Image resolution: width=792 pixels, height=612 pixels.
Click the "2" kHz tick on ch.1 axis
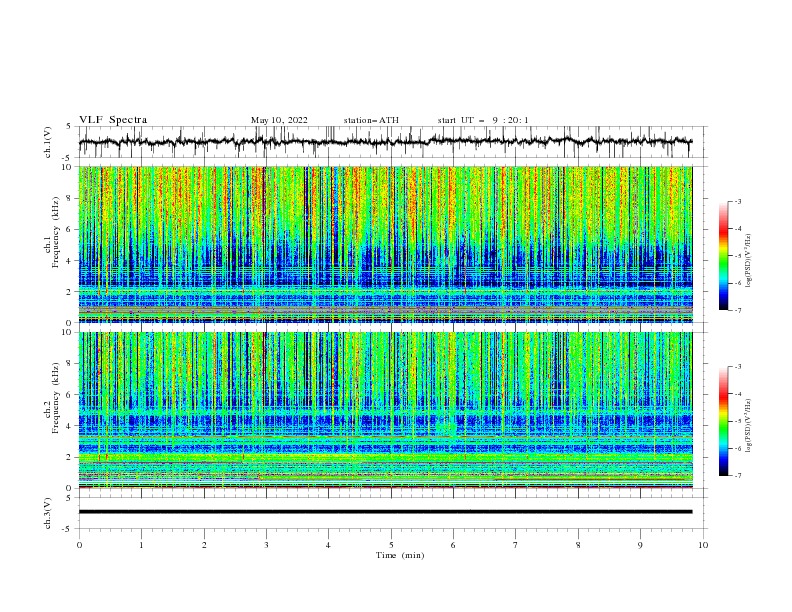coord(70,292)
